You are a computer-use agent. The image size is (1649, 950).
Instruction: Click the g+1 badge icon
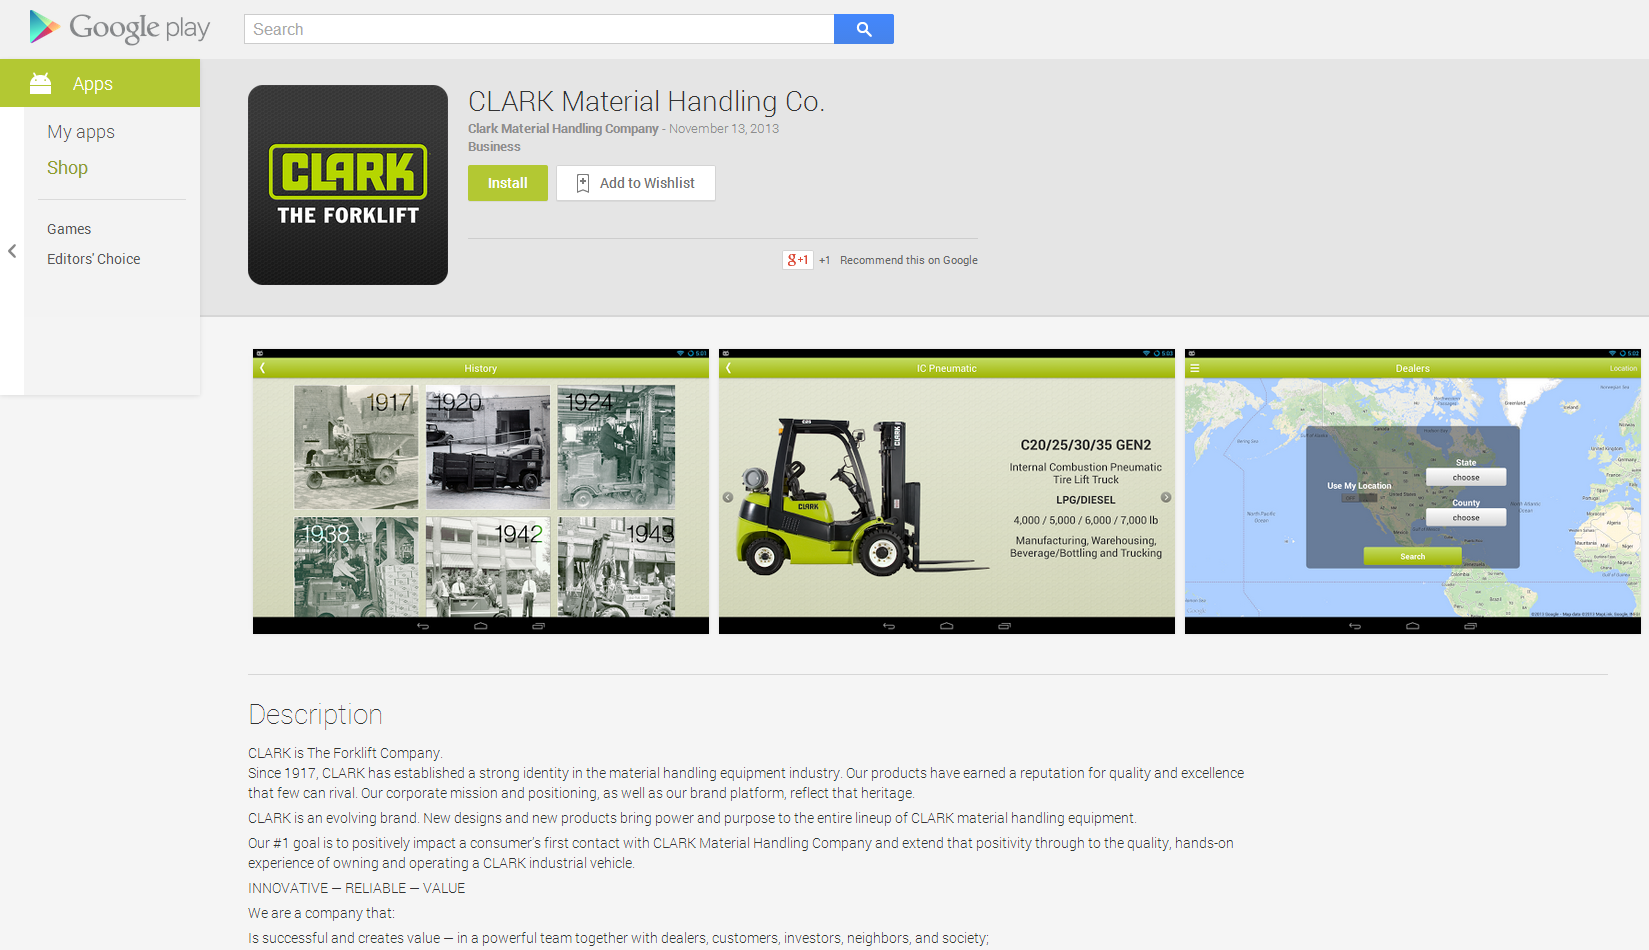[x=797, y=259]
